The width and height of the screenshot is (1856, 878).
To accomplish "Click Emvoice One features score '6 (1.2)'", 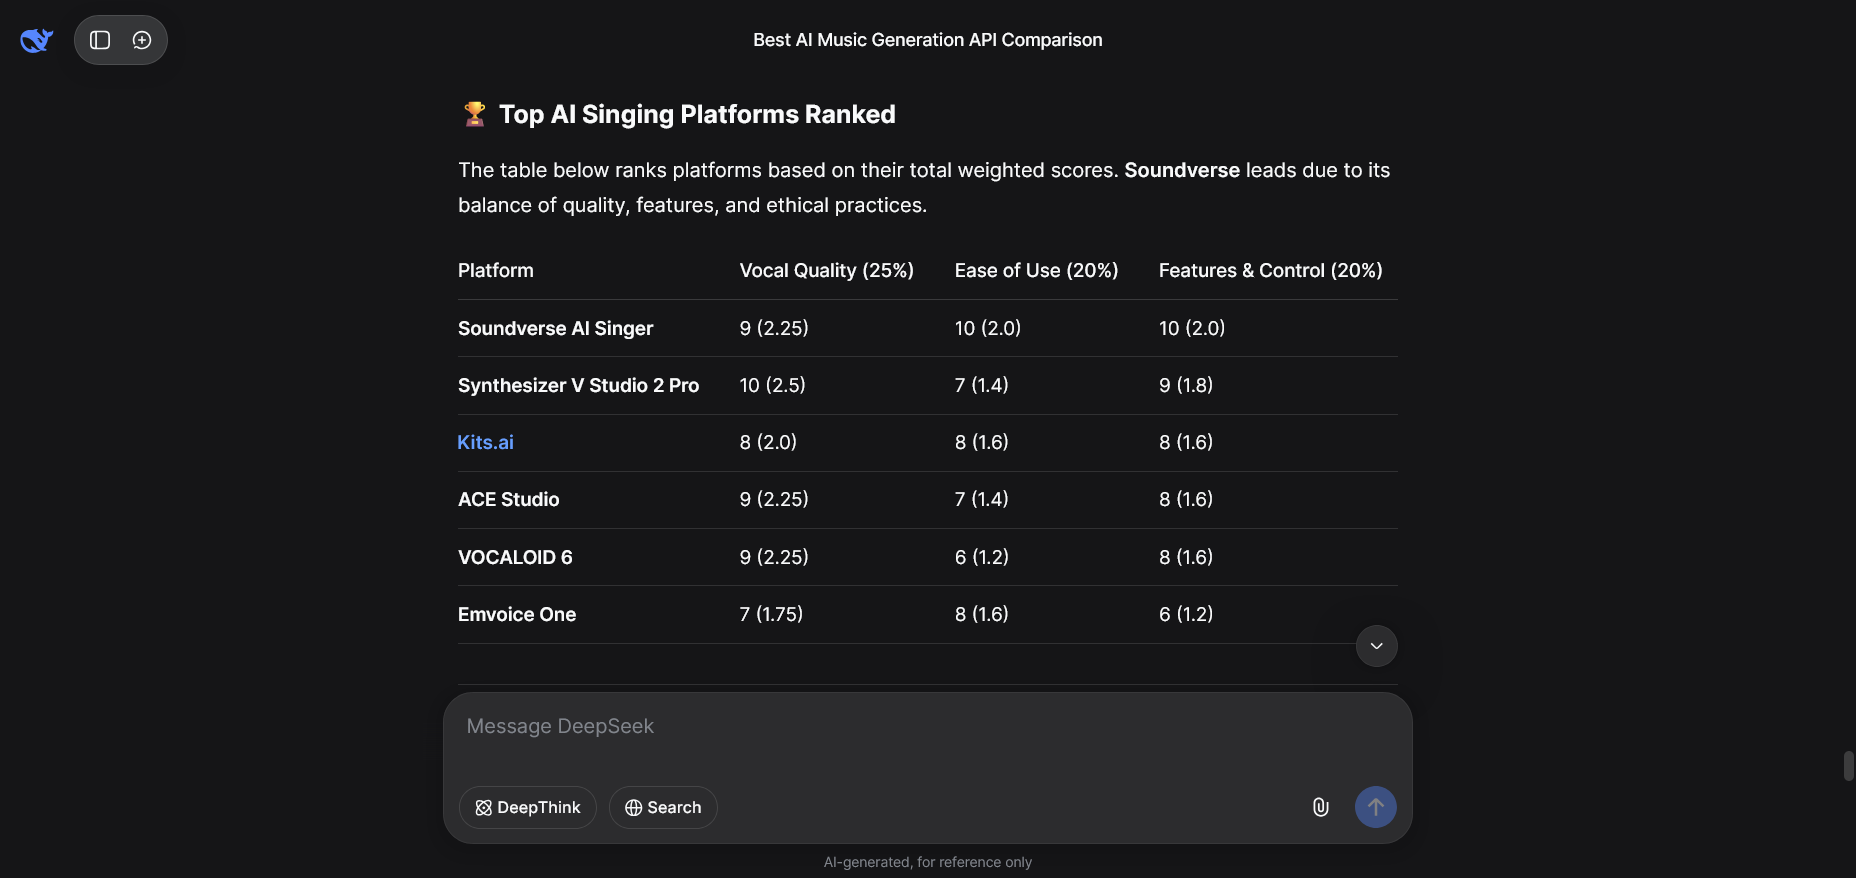I will [1186, 614].
